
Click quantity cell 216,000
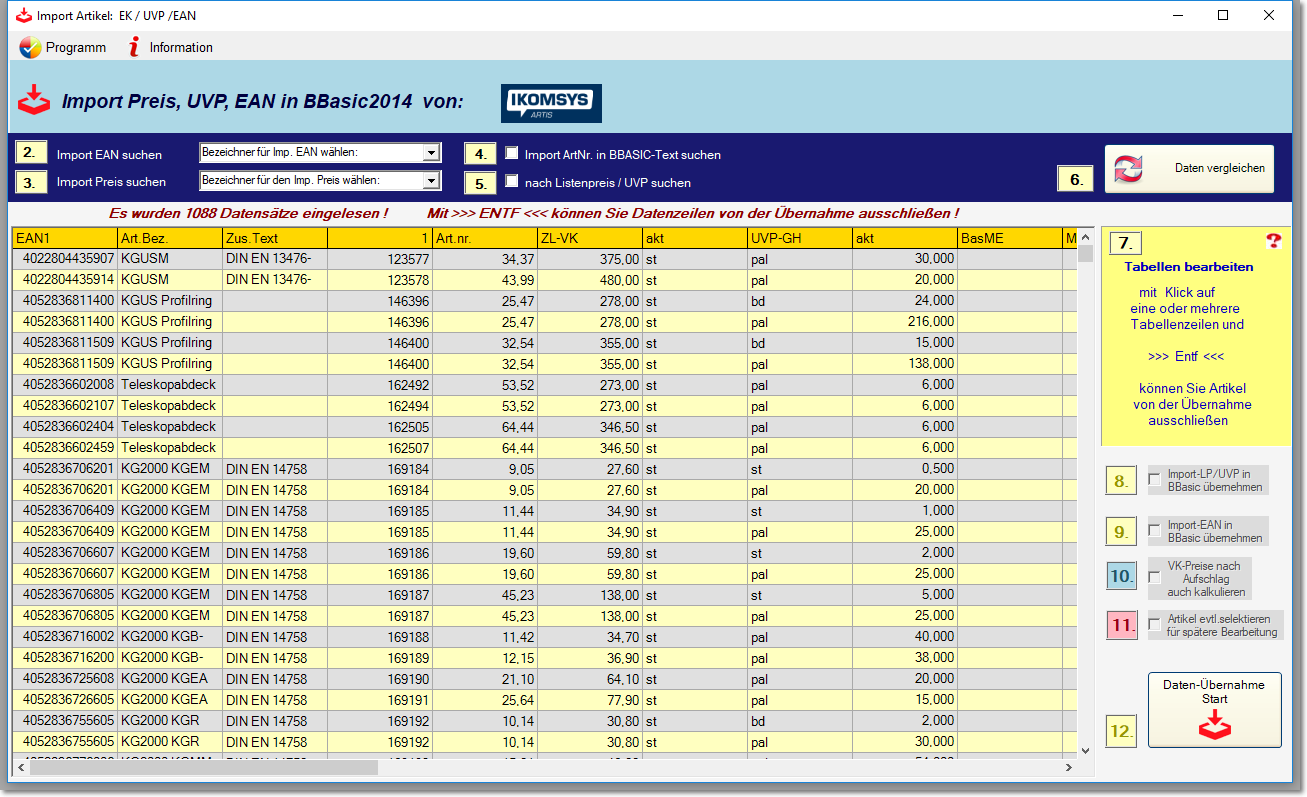[905, 321]
